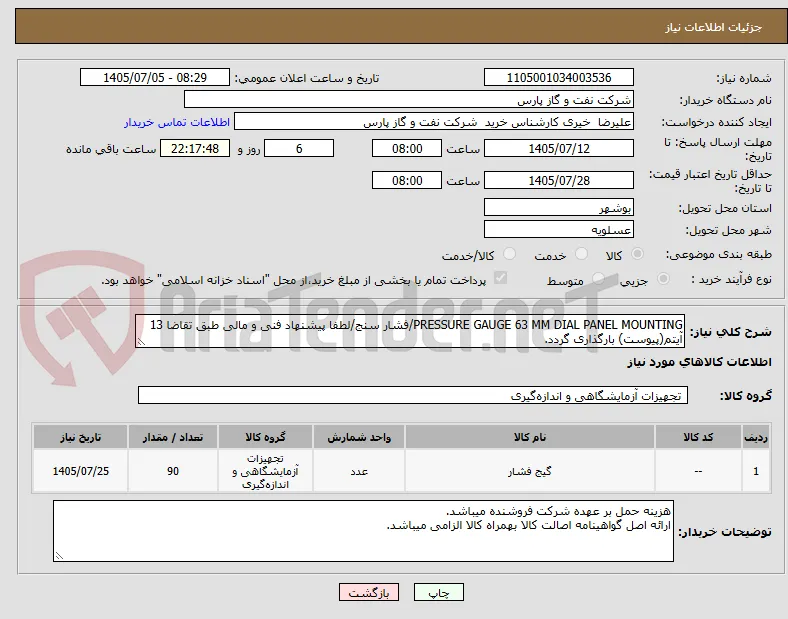Click the need date cell 1405/07/25

[x=80, y=471]
